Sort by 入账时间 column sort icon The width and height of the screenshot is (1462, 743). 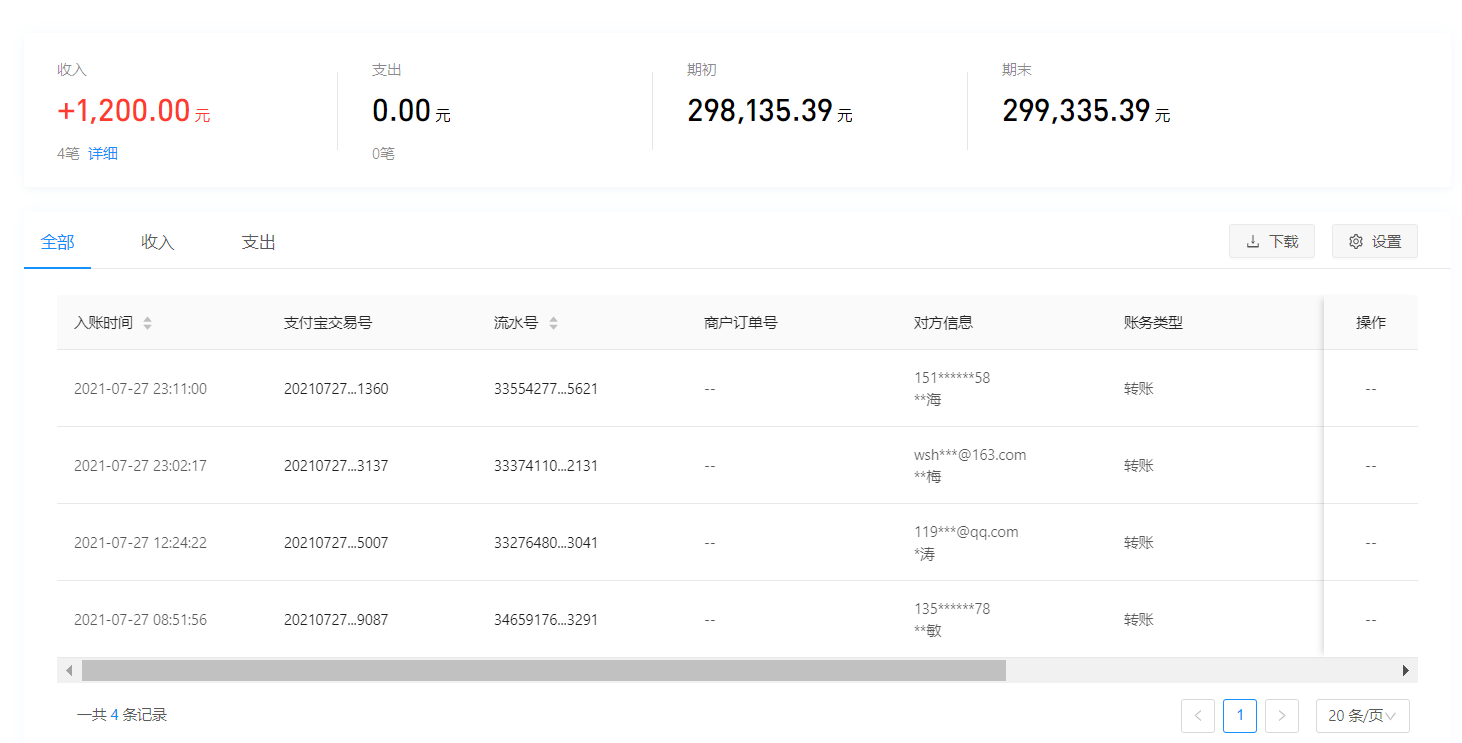click(148, 323)
